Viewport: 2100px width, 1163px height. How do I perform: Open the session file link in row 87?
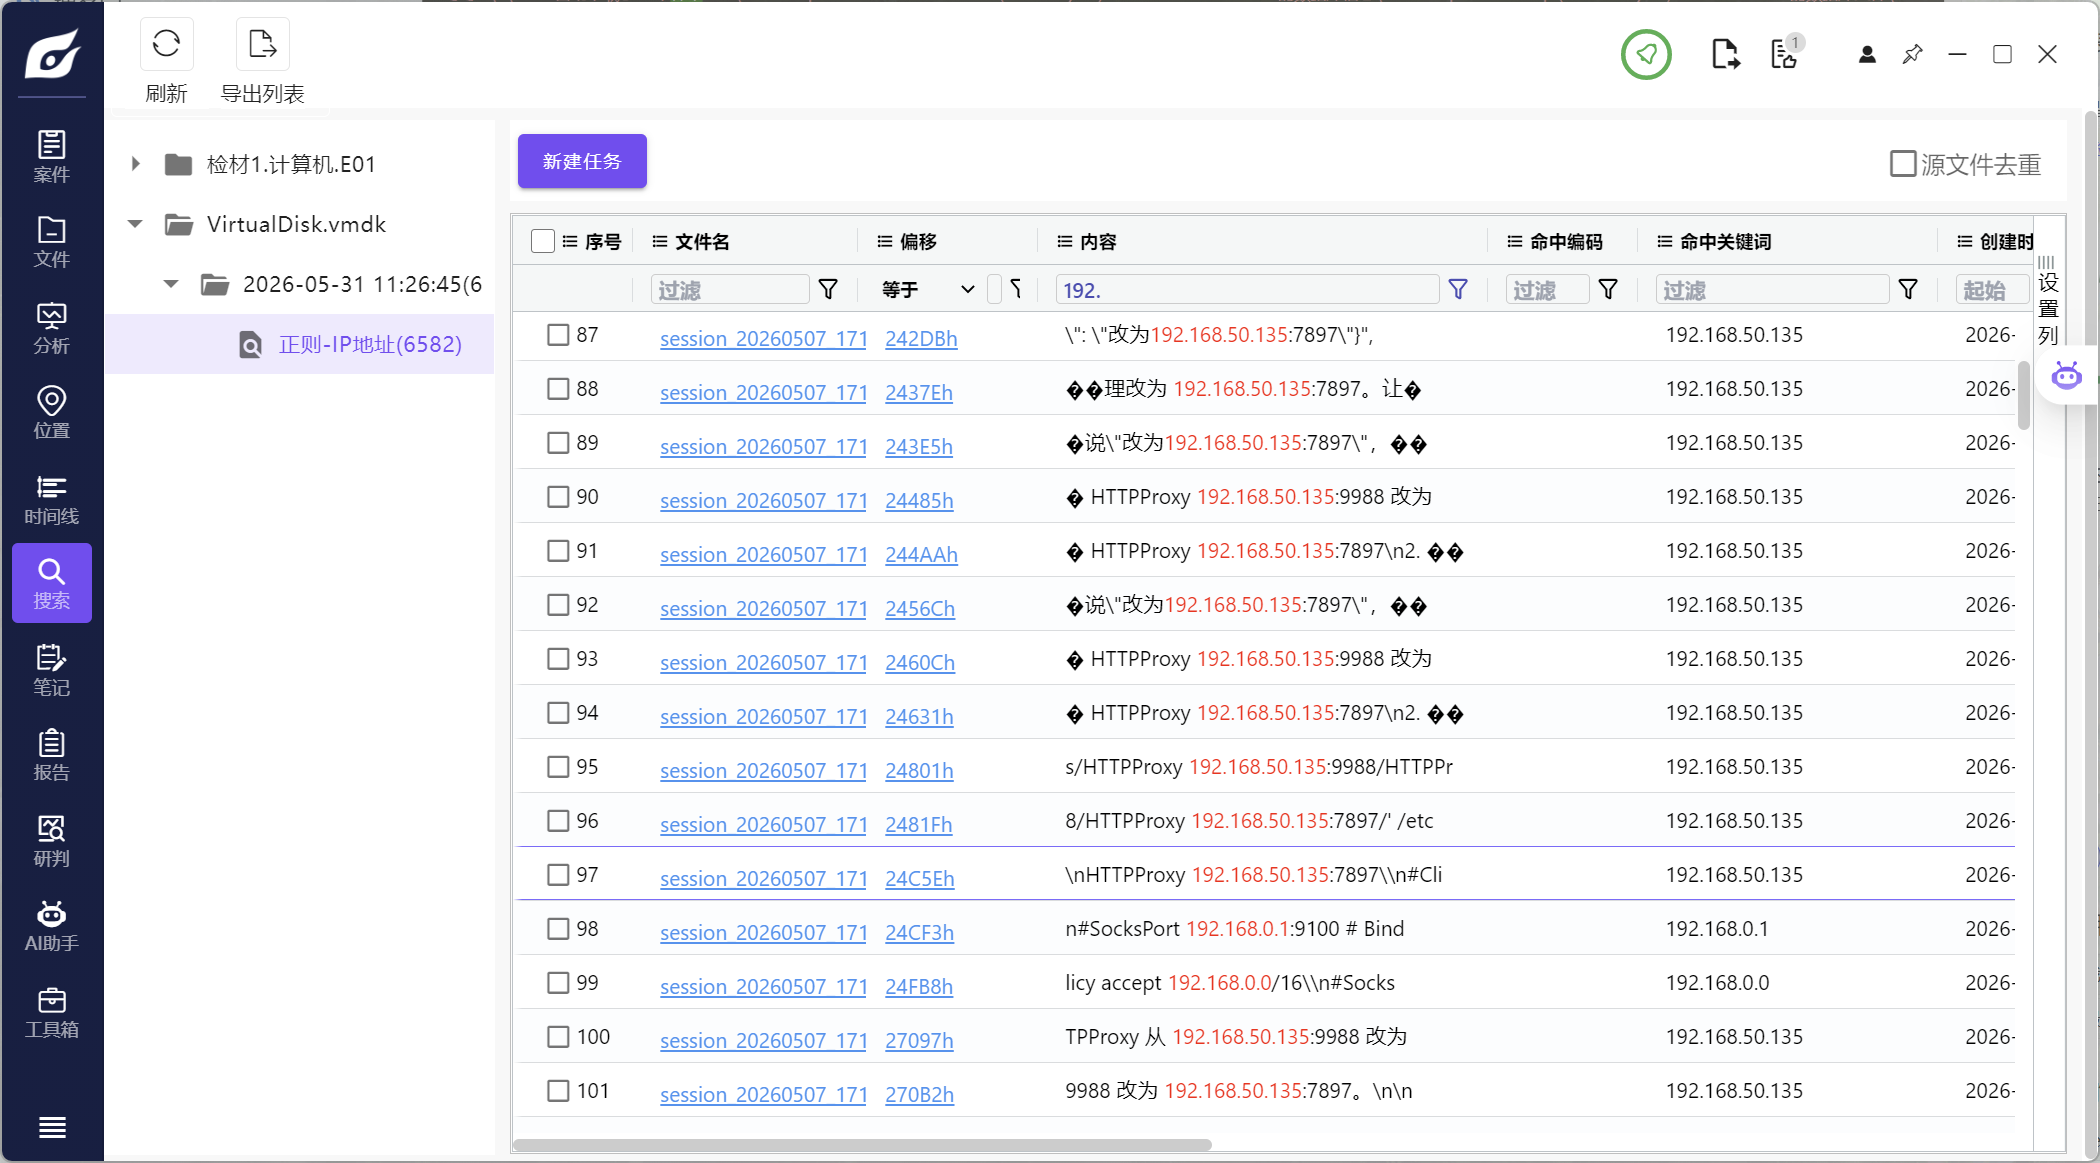tap(763, 339)
